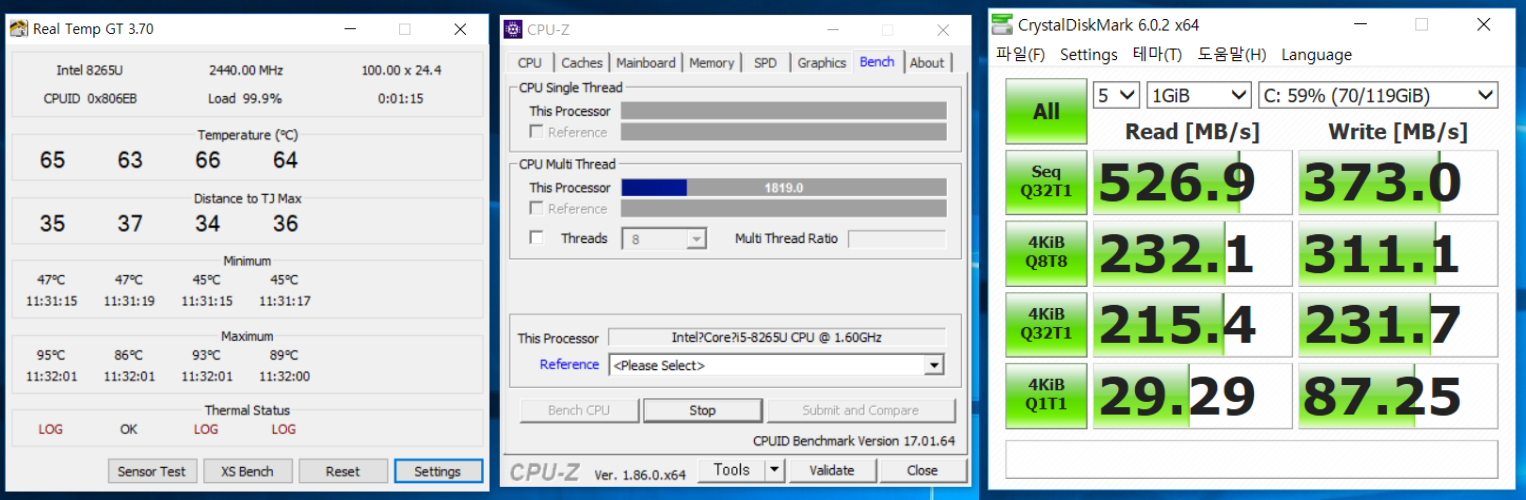Click the XS Bench button

pos(248,471)
